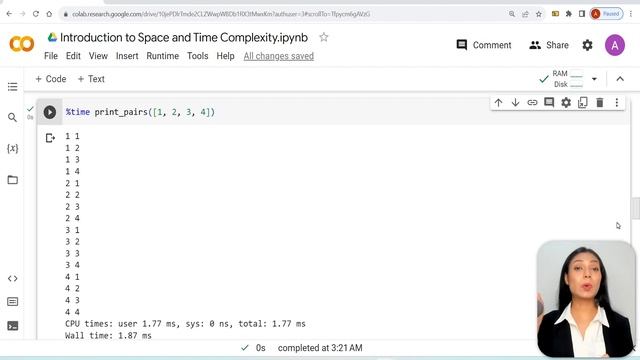640x360 pixels.
Task: View RAM and Disk resource indicator
Action: [x=567, y=79]
